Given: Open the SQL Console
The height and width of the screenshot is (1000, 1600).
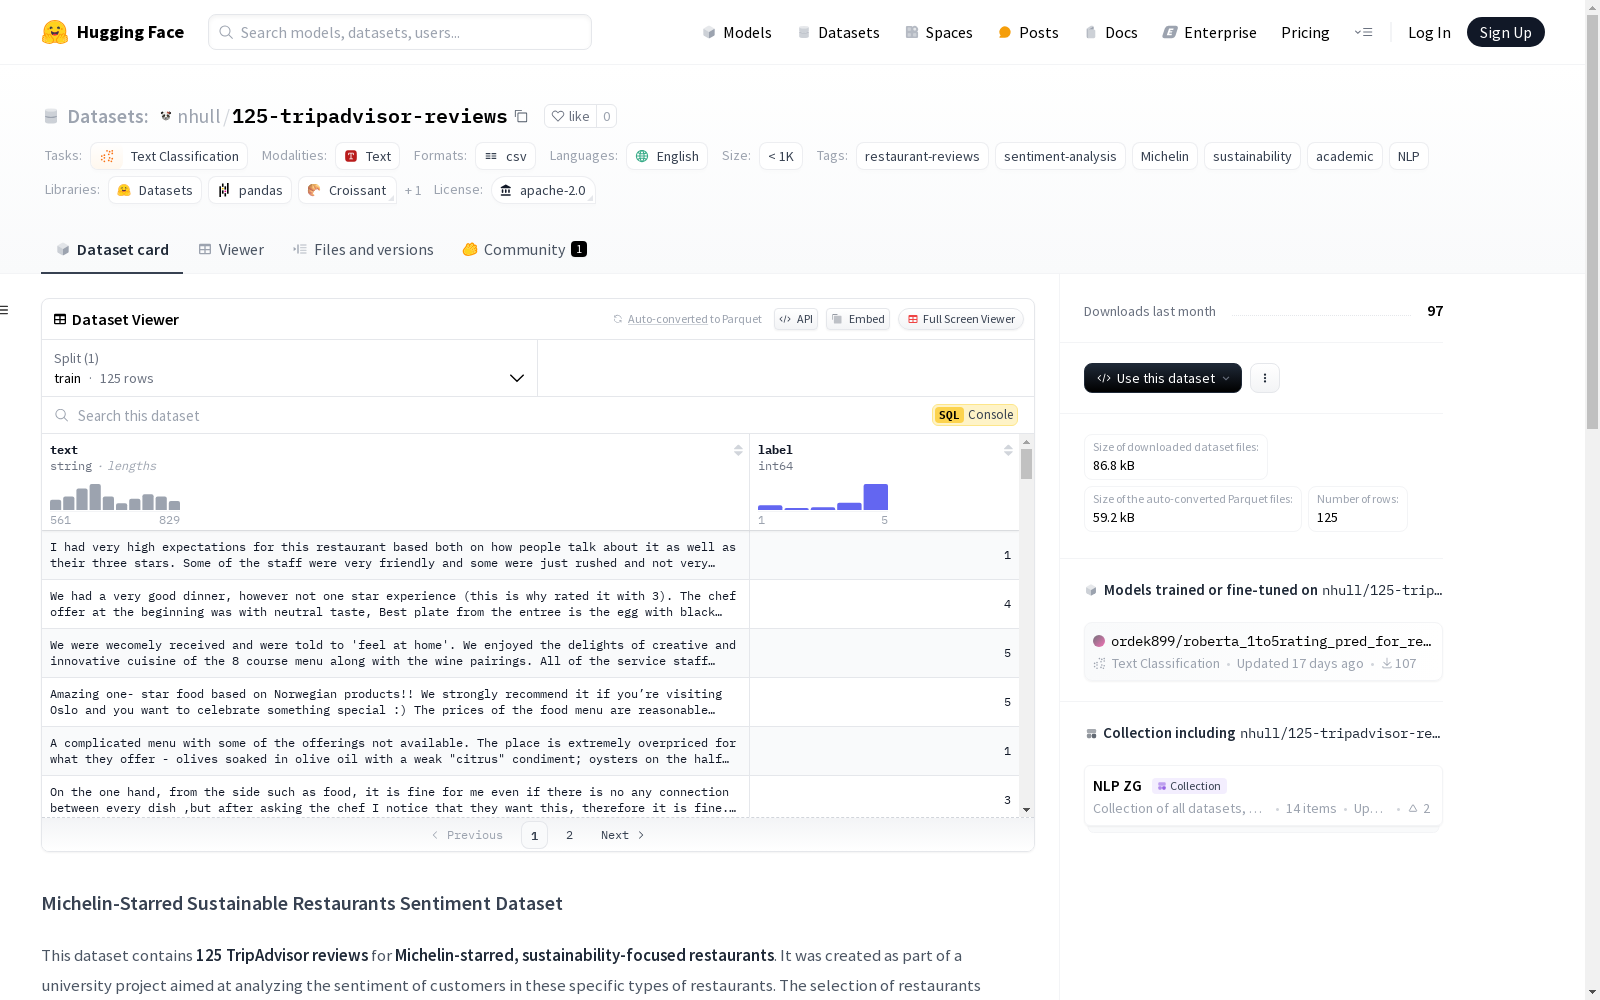Looking at the screenshot, I should (x=975, y=415).
